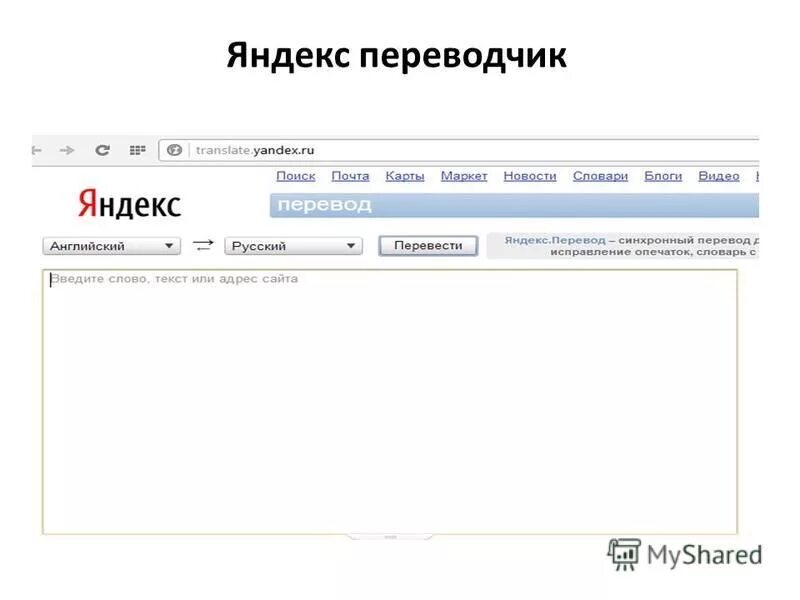Click the перевод heading bar
Image resolution: width=800 pixels, height=600 pixels.
point(514,206)
